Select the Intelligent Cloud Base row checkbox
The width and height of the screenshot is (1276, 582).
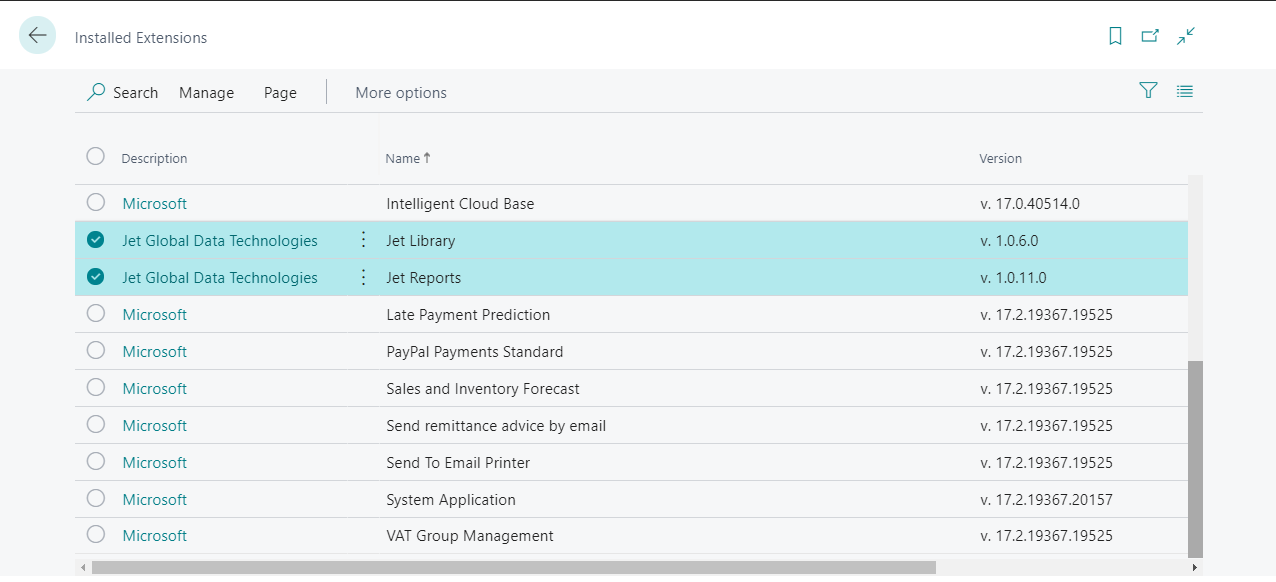[95, 202]
